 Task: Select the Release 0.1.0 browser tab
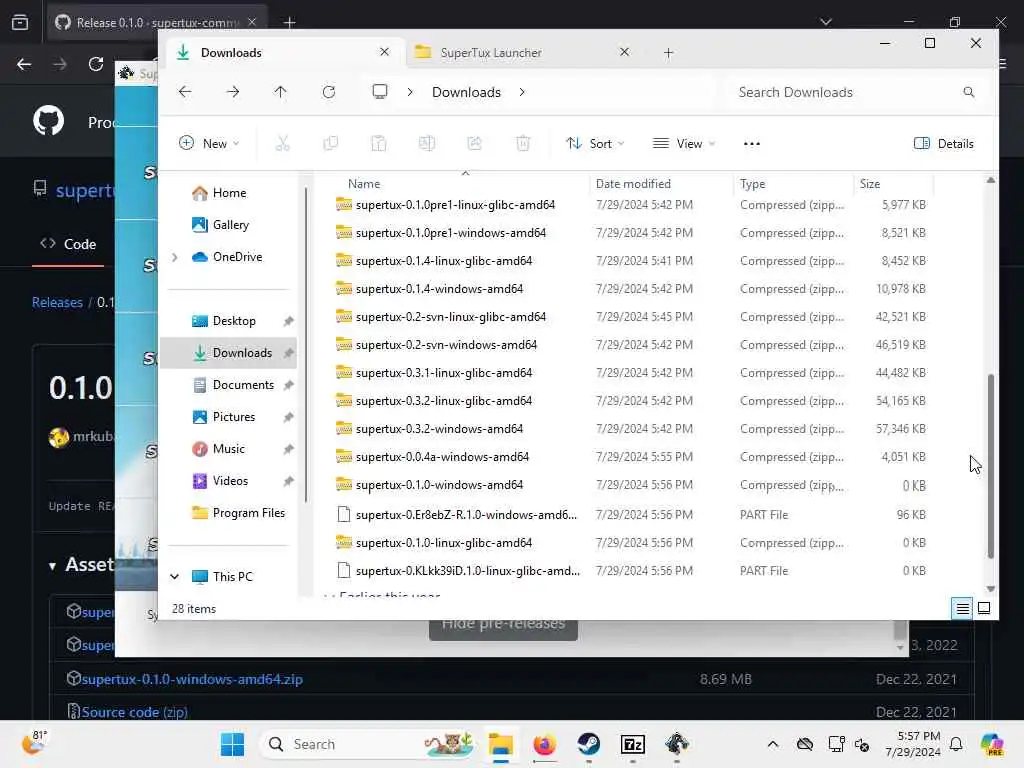pyautogui.click(x=157, y=23)
